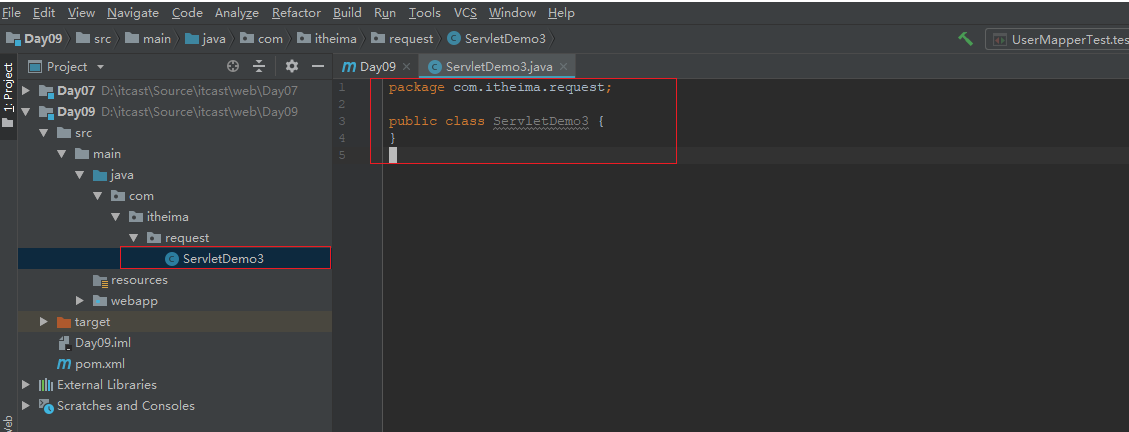Select the Day09.iml file in tree

coord(102,343)
